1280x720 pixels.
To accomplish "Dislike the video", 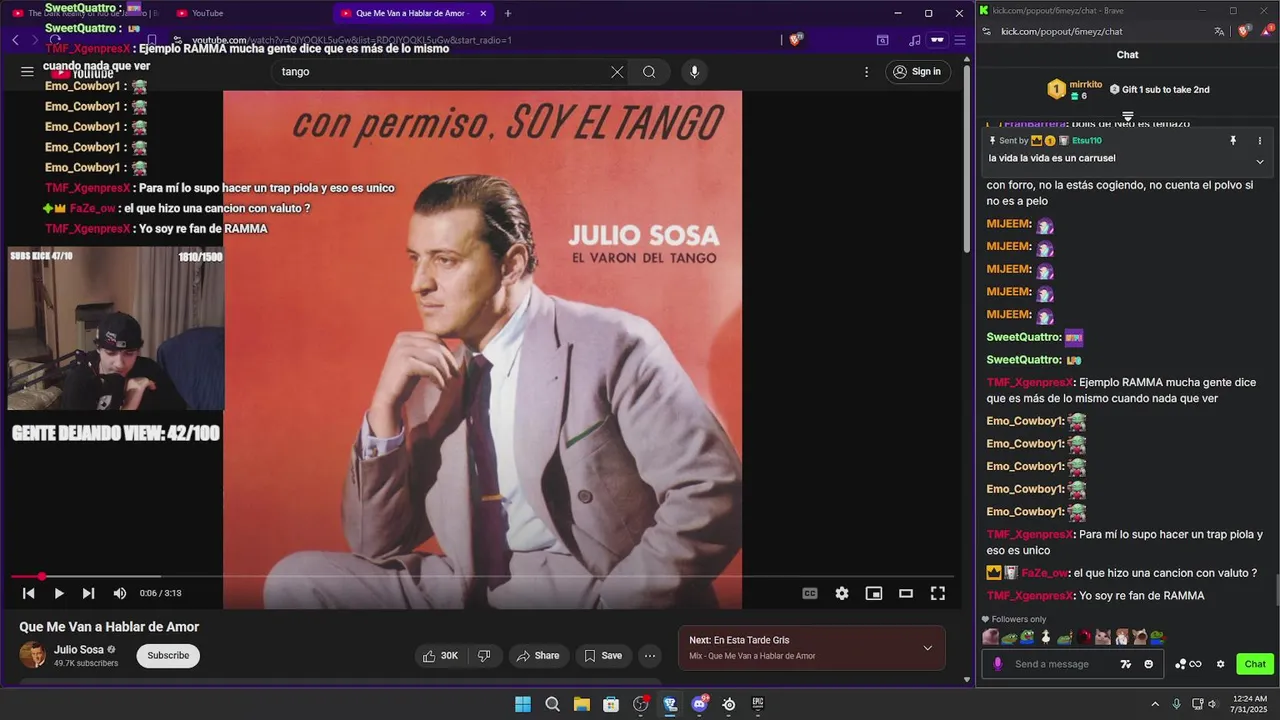I will click(x=484, y=656).
